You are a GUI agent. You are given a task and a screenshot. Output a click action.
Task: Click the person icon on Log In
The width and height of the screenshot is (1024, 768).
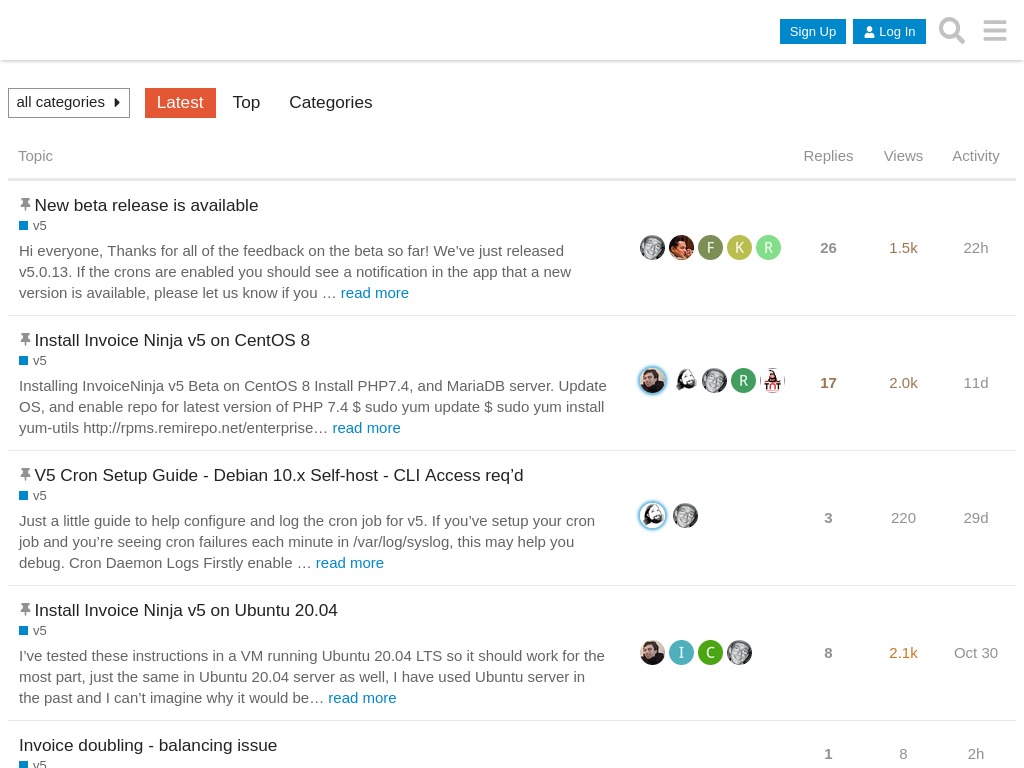point(869,32)
